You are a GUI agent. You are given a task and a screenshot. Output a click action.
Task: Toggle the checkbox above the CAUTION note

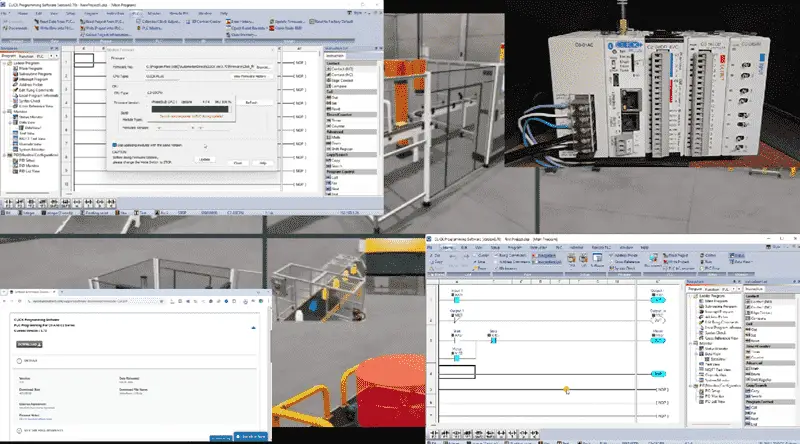(x=114, y=145)
